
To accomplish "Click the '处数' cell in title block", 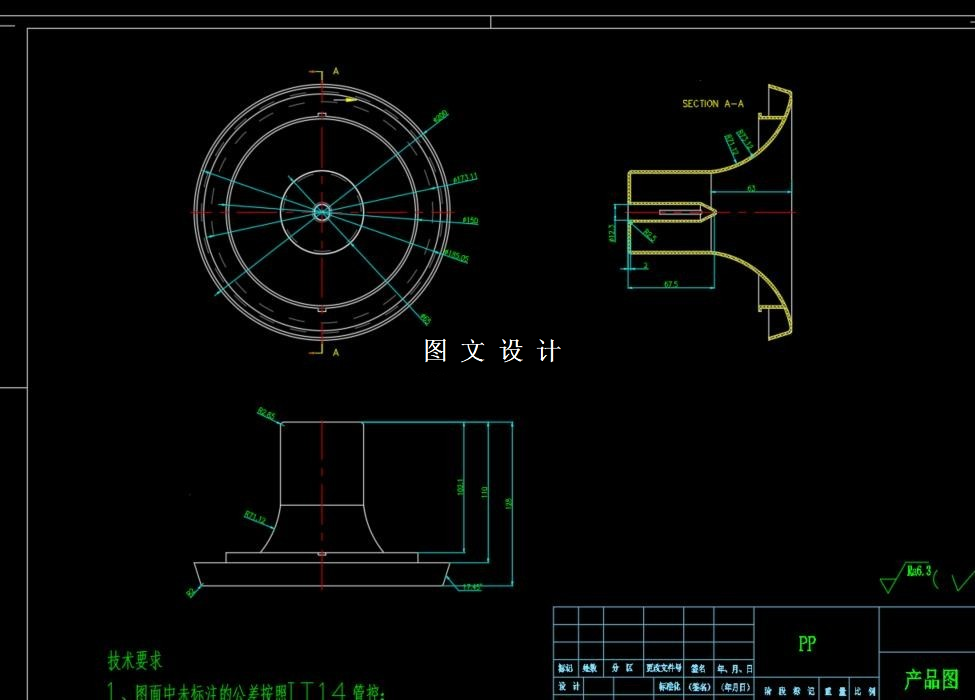I will (589, 668).
